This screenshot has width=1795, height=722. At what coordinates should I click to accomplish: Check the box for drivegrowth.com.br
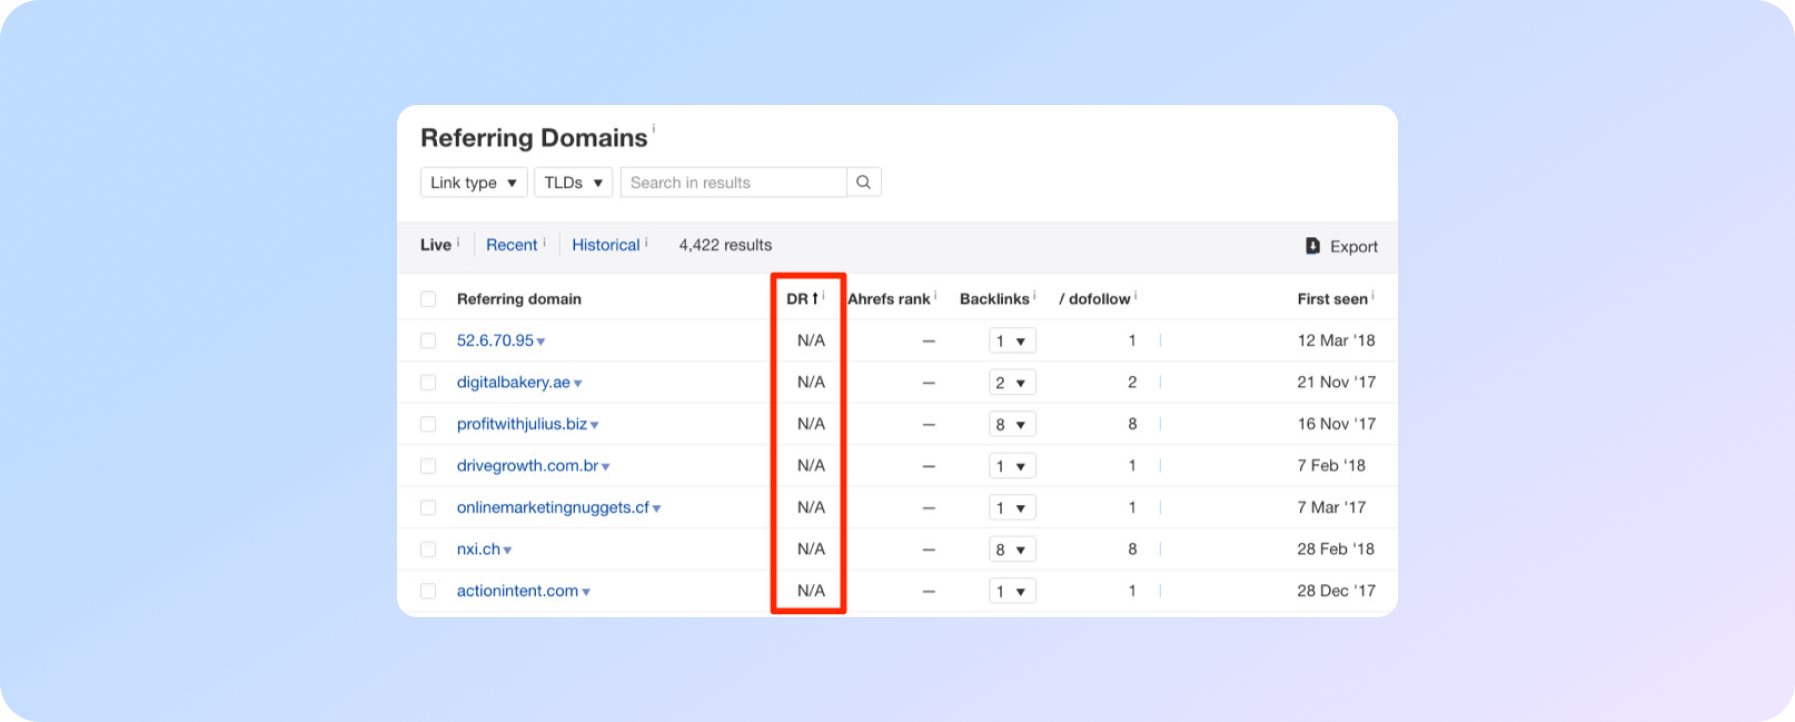coord(428,466)
